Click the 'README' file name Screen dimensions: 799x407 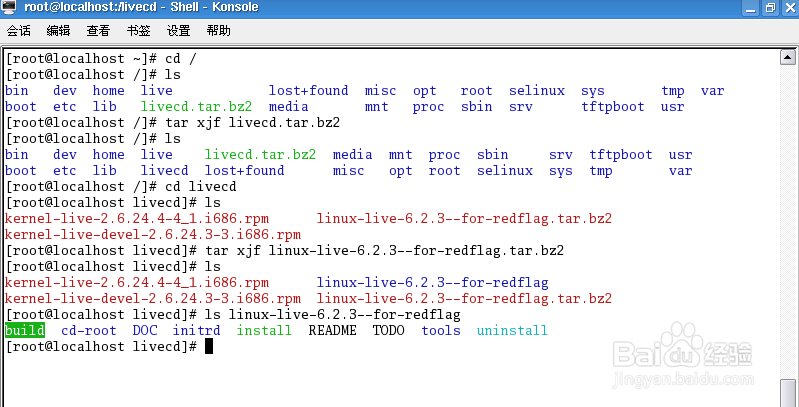[332, 331]
